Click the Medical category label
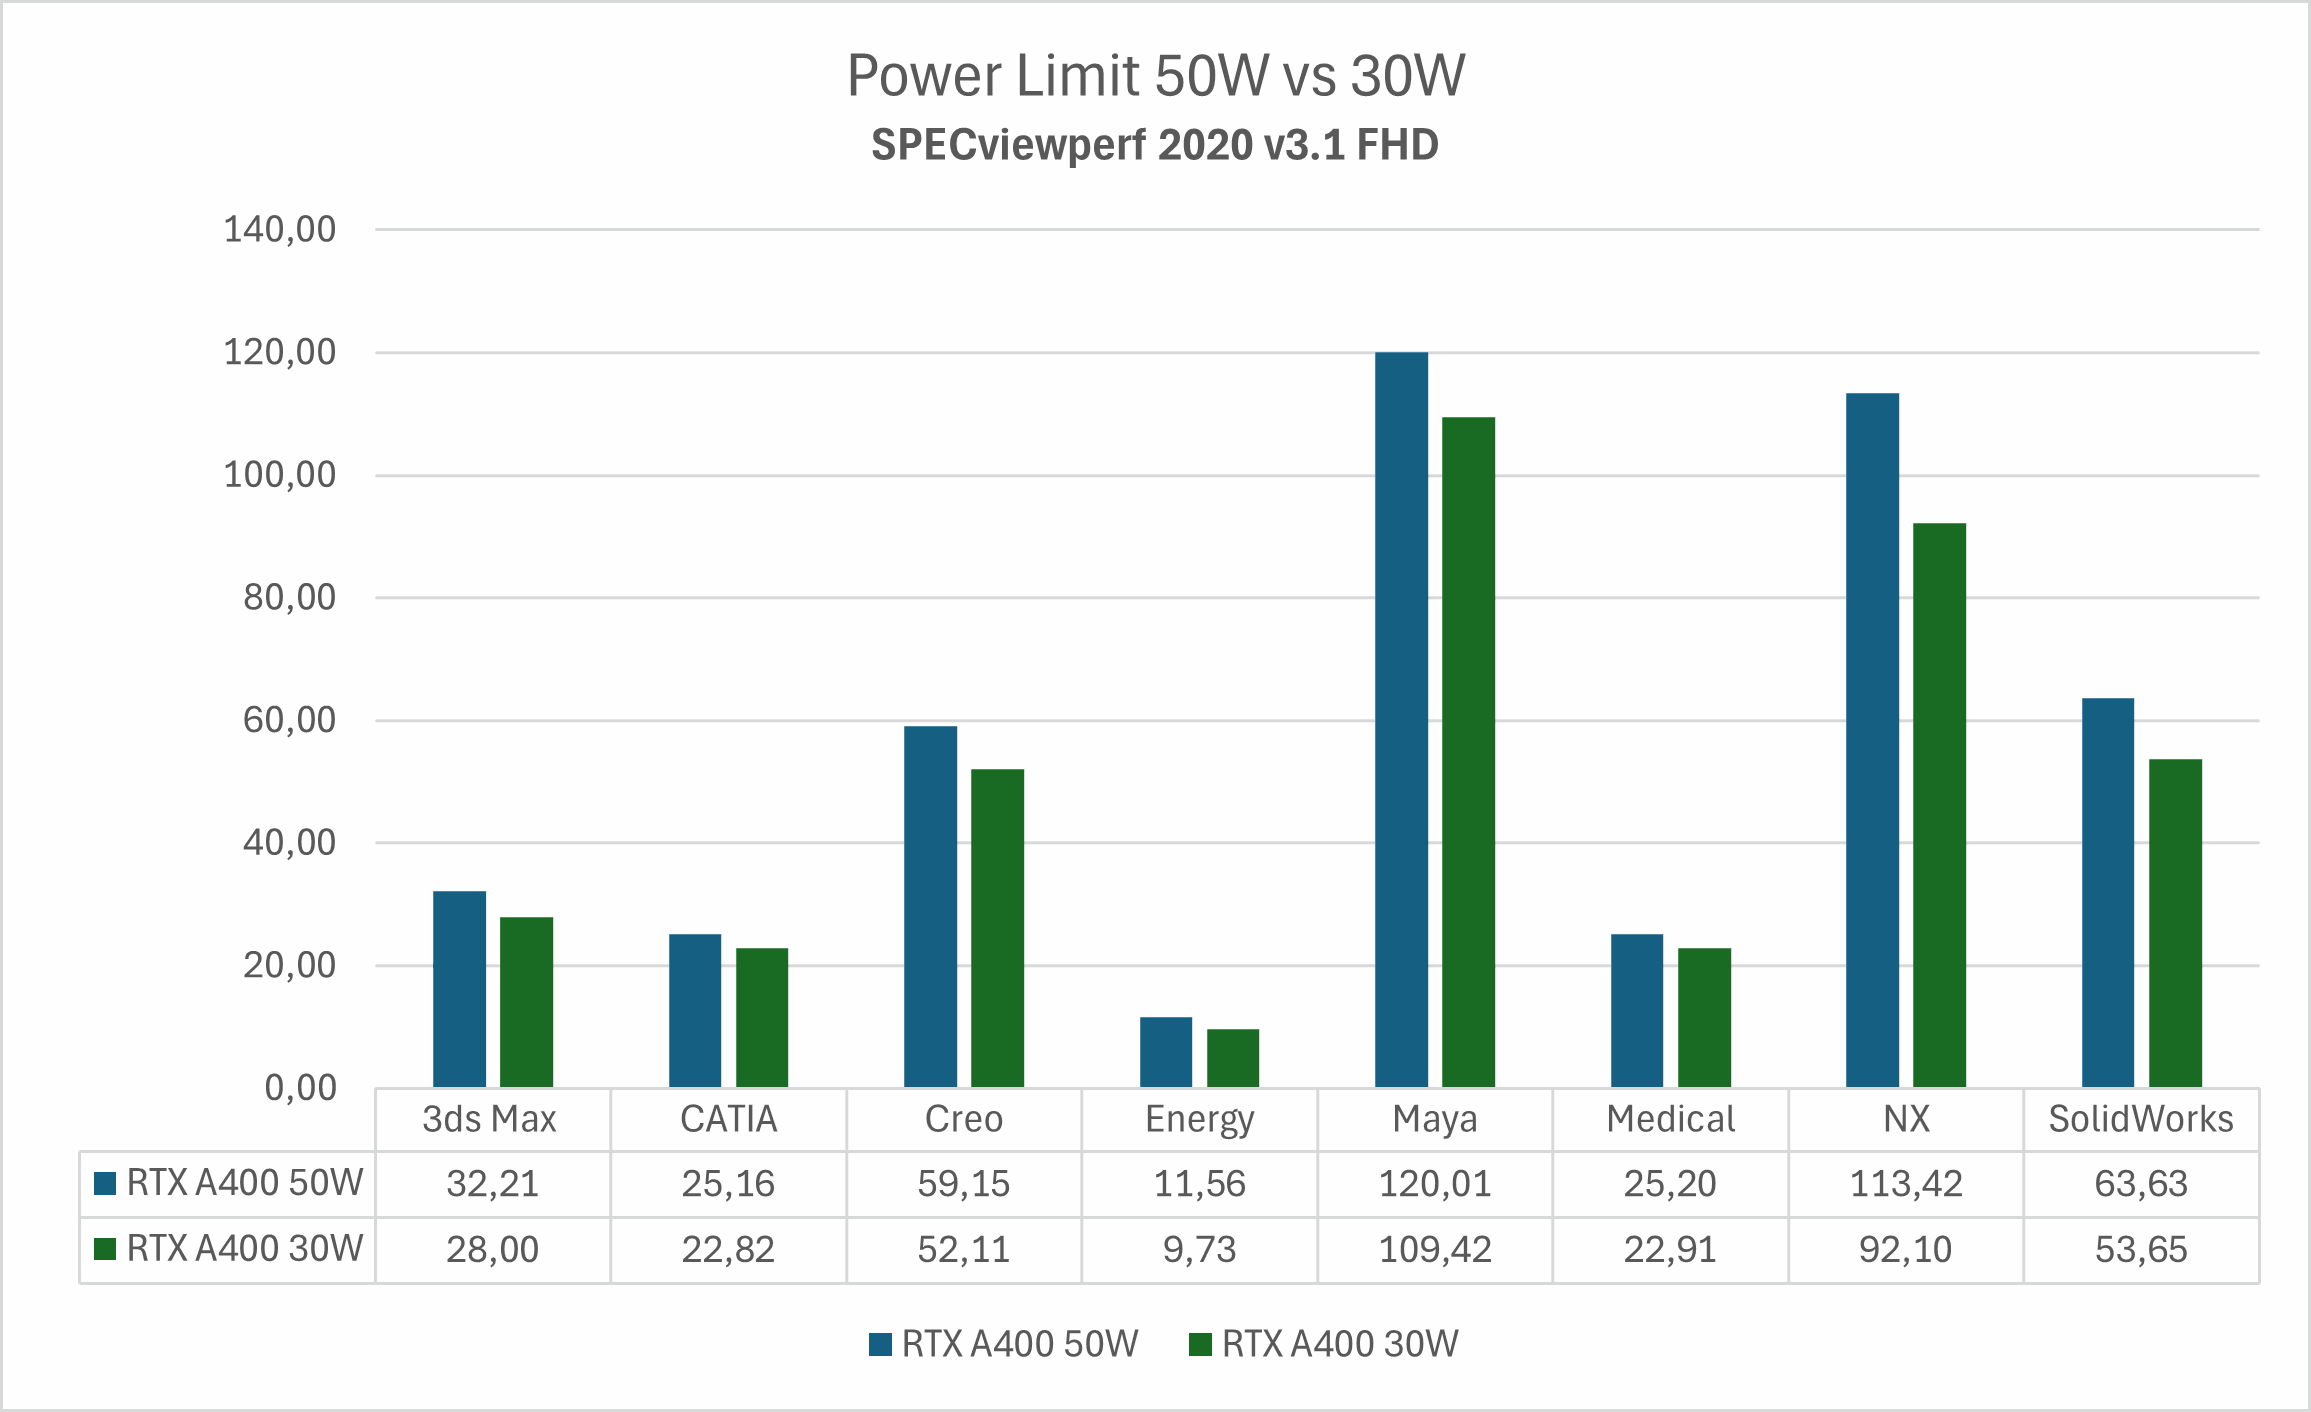2311x1412 pixels. click(1670, 1119)
